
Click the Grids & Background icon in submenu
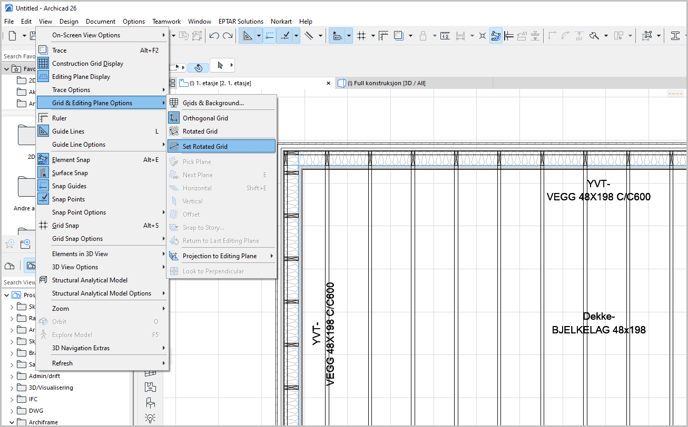[x=174, y=103]
